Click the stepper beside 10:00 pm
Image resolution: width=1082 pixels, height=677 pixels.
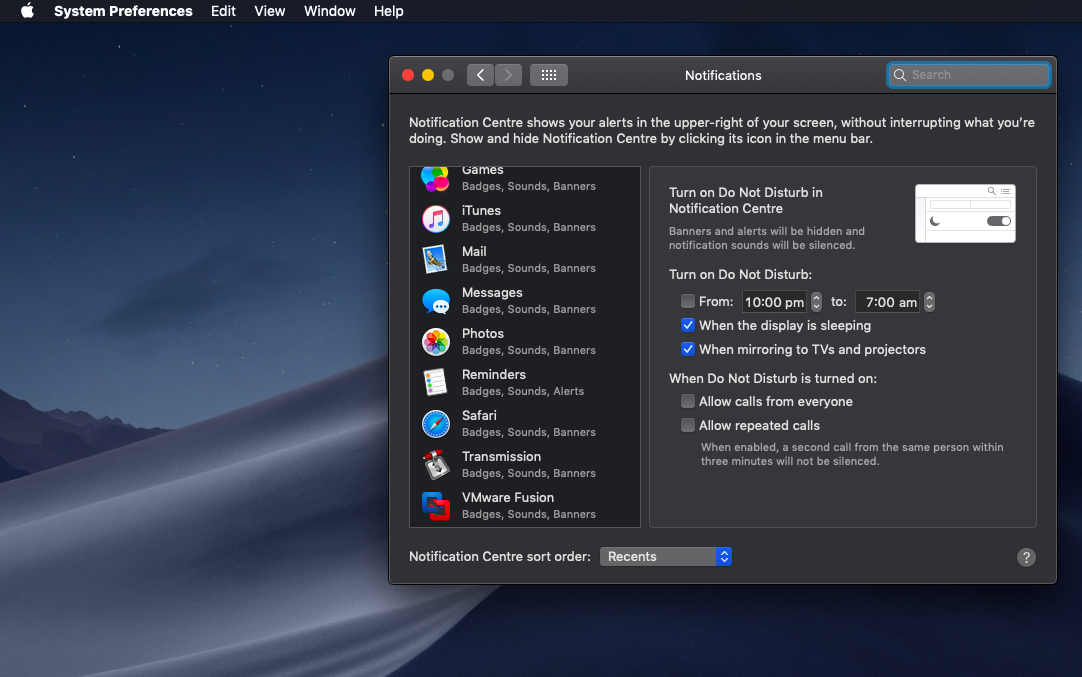click(x=816, y=302)
